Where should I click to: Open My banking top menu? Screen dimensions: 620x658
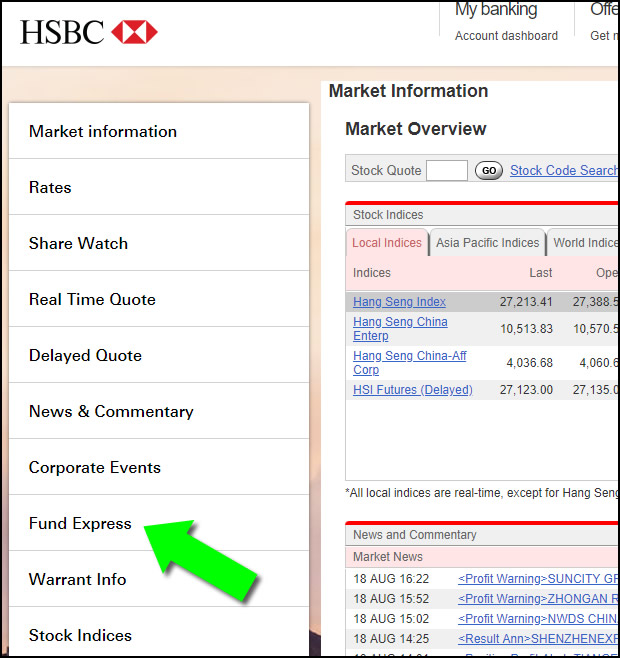[x=496, y=9]
